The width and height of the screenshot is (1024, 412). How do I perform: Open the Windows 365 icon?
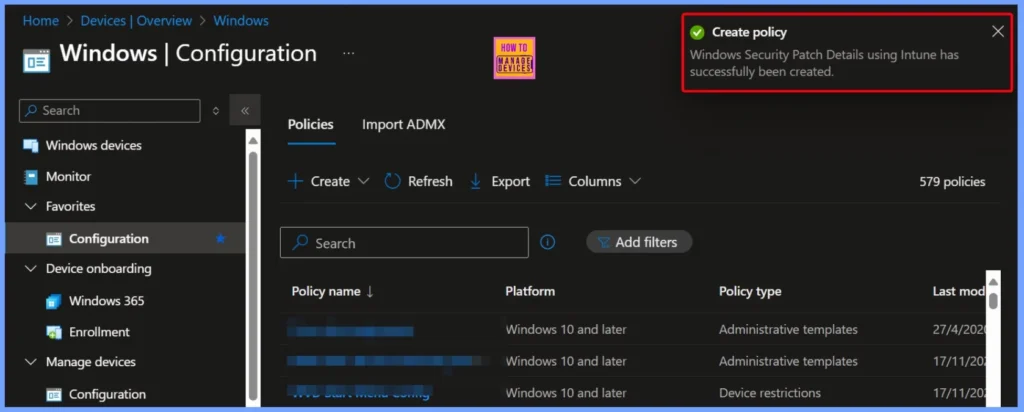click(x=54, y=301)
